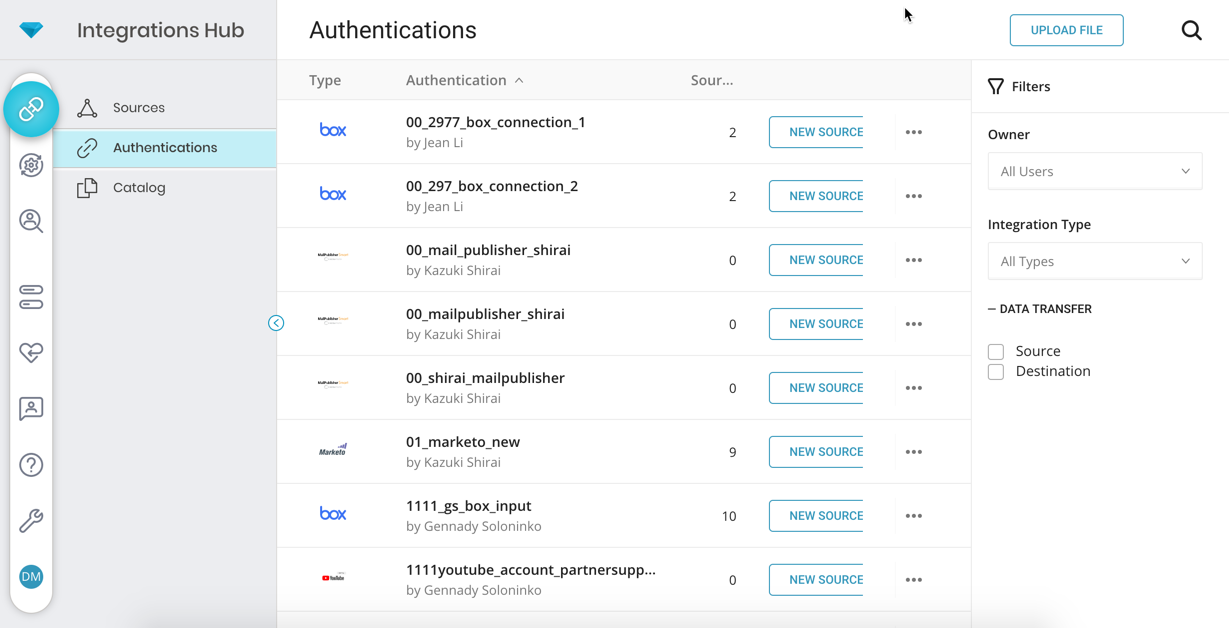Open more options for 1111_gs_box_input
1229x628 pixels.
(x=914, y=516)
